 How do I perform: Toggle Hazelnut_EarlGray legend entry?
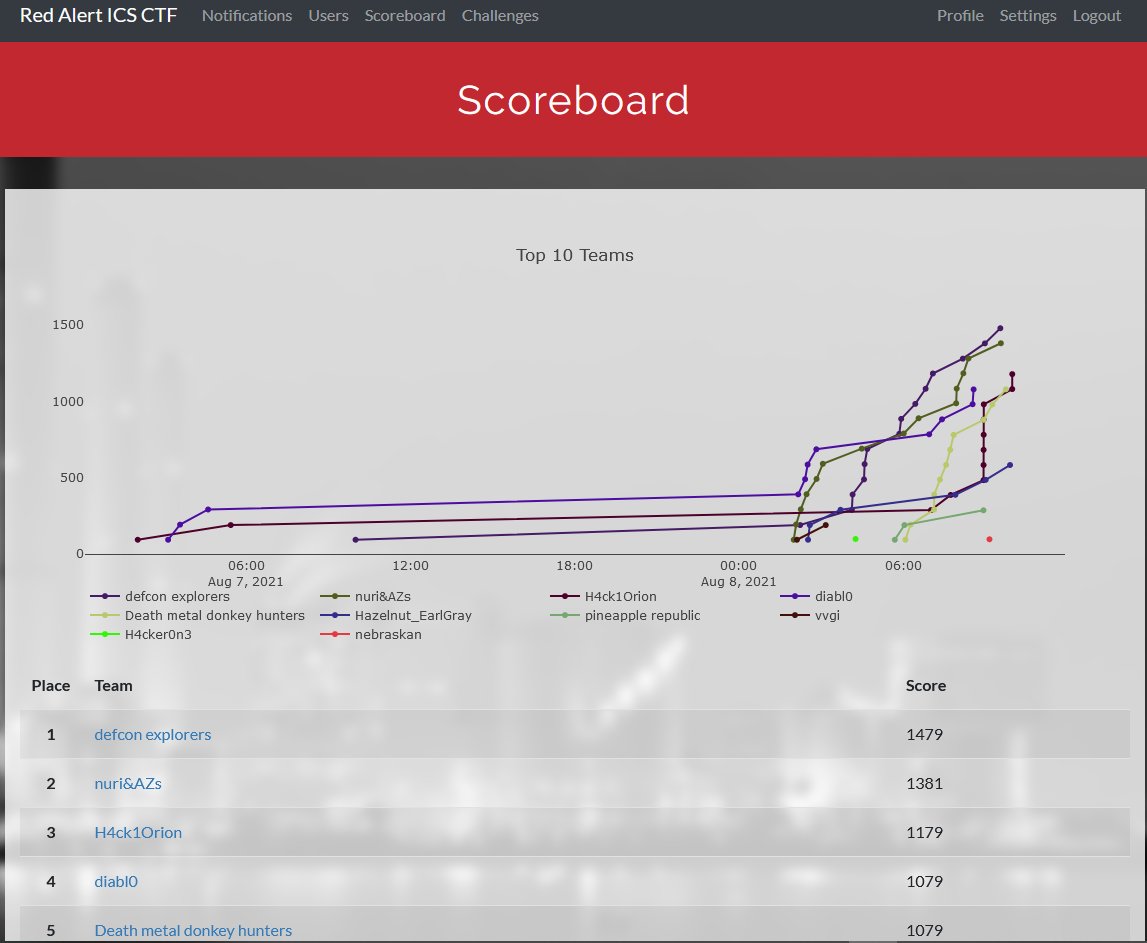point(396,615)
